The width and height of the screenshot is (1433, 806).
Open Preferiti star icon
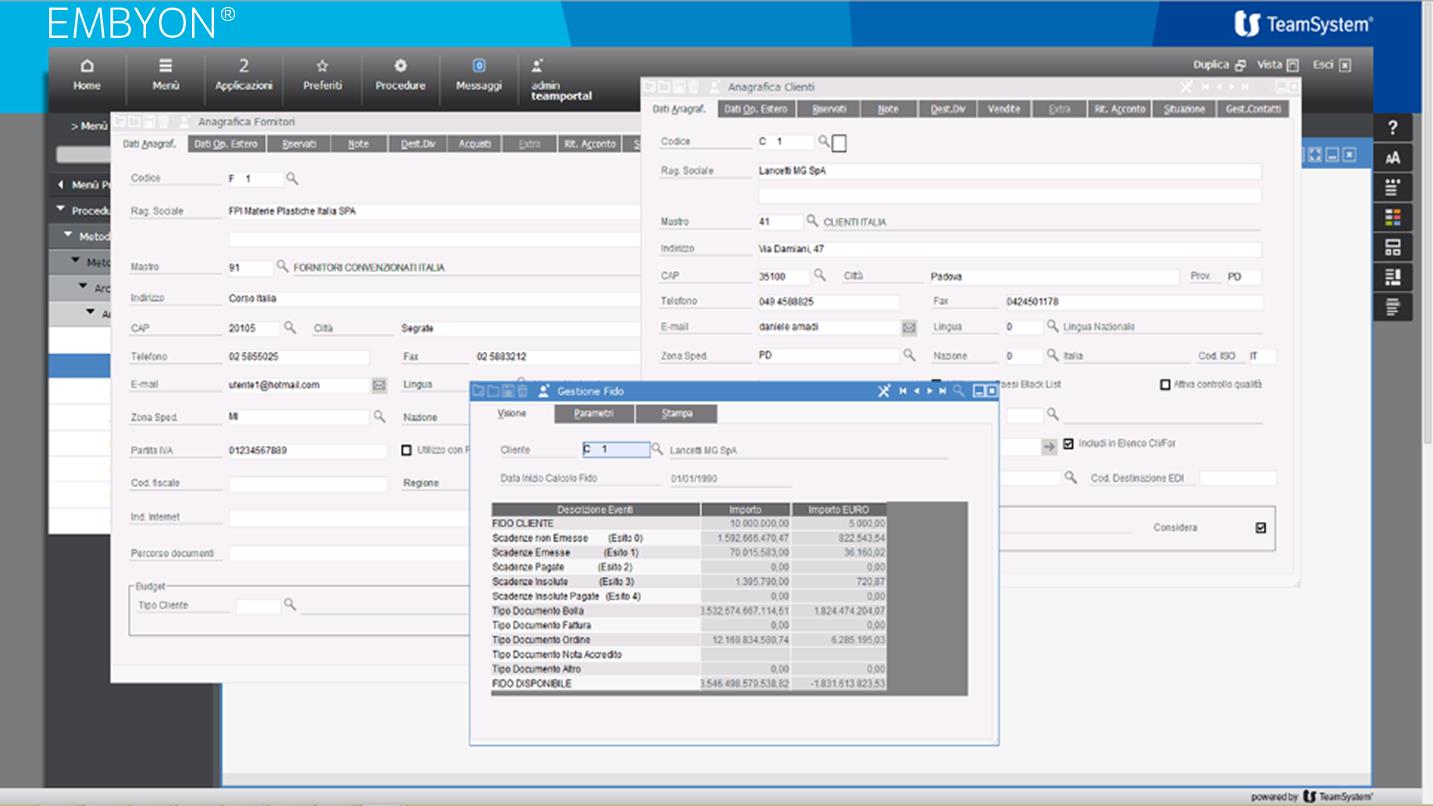322,75
